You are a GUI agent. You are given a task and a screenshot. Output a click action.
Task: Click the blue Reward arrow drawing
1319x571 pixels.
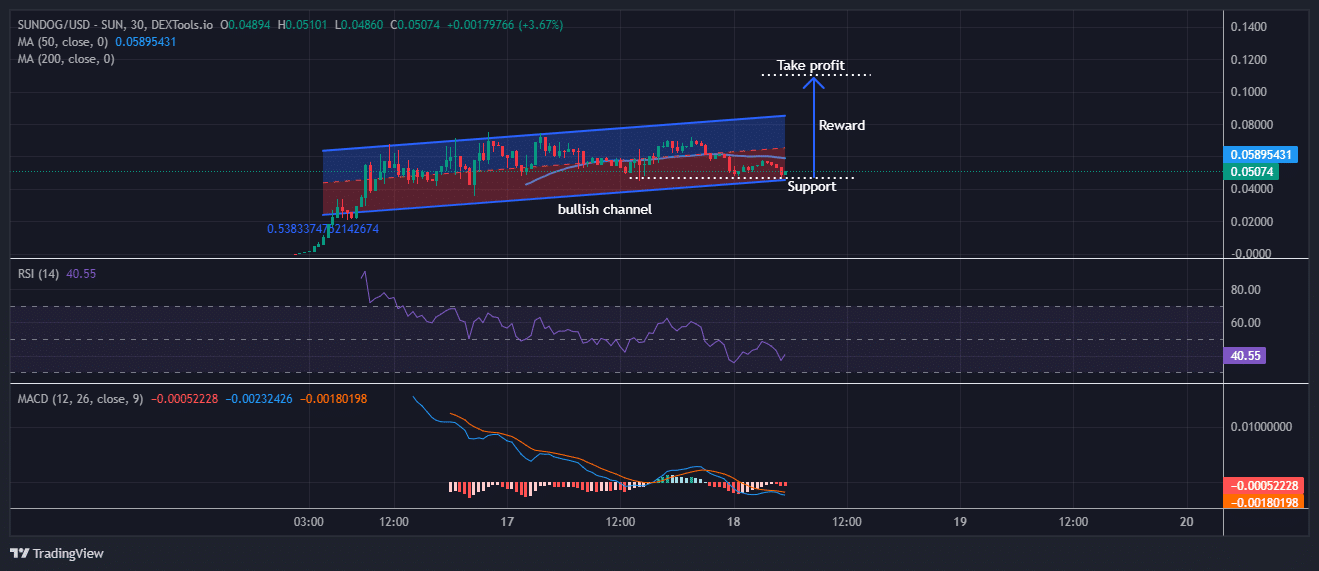tap(814, 127)
